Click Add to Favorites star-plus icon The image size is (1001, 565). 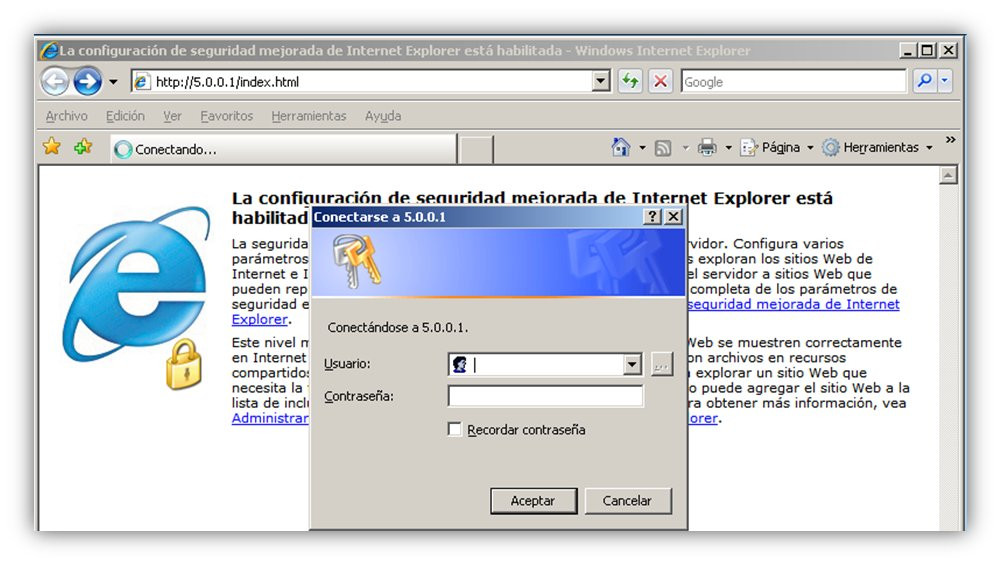pyautogui.click(x=82, y=147)
